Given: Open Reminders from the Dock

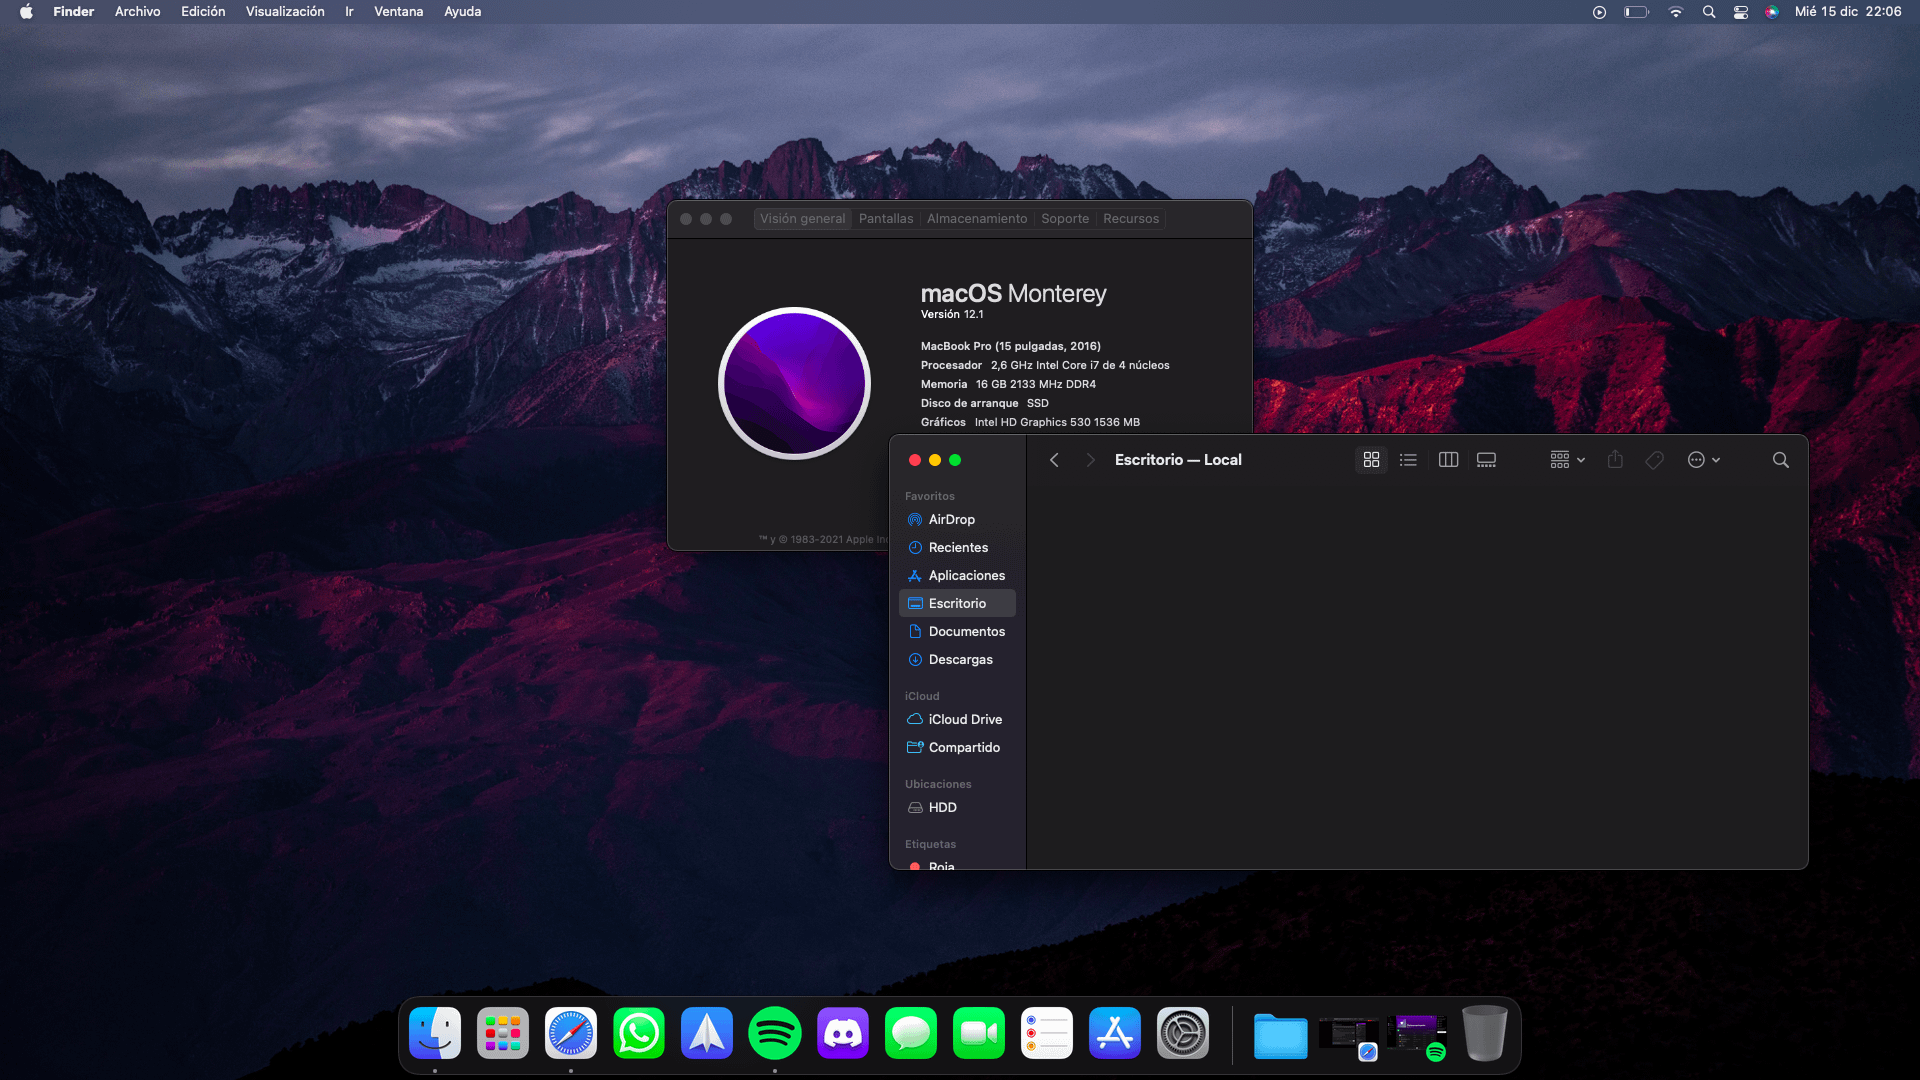Looking at the screenshot, I should coord(1047,1033).
